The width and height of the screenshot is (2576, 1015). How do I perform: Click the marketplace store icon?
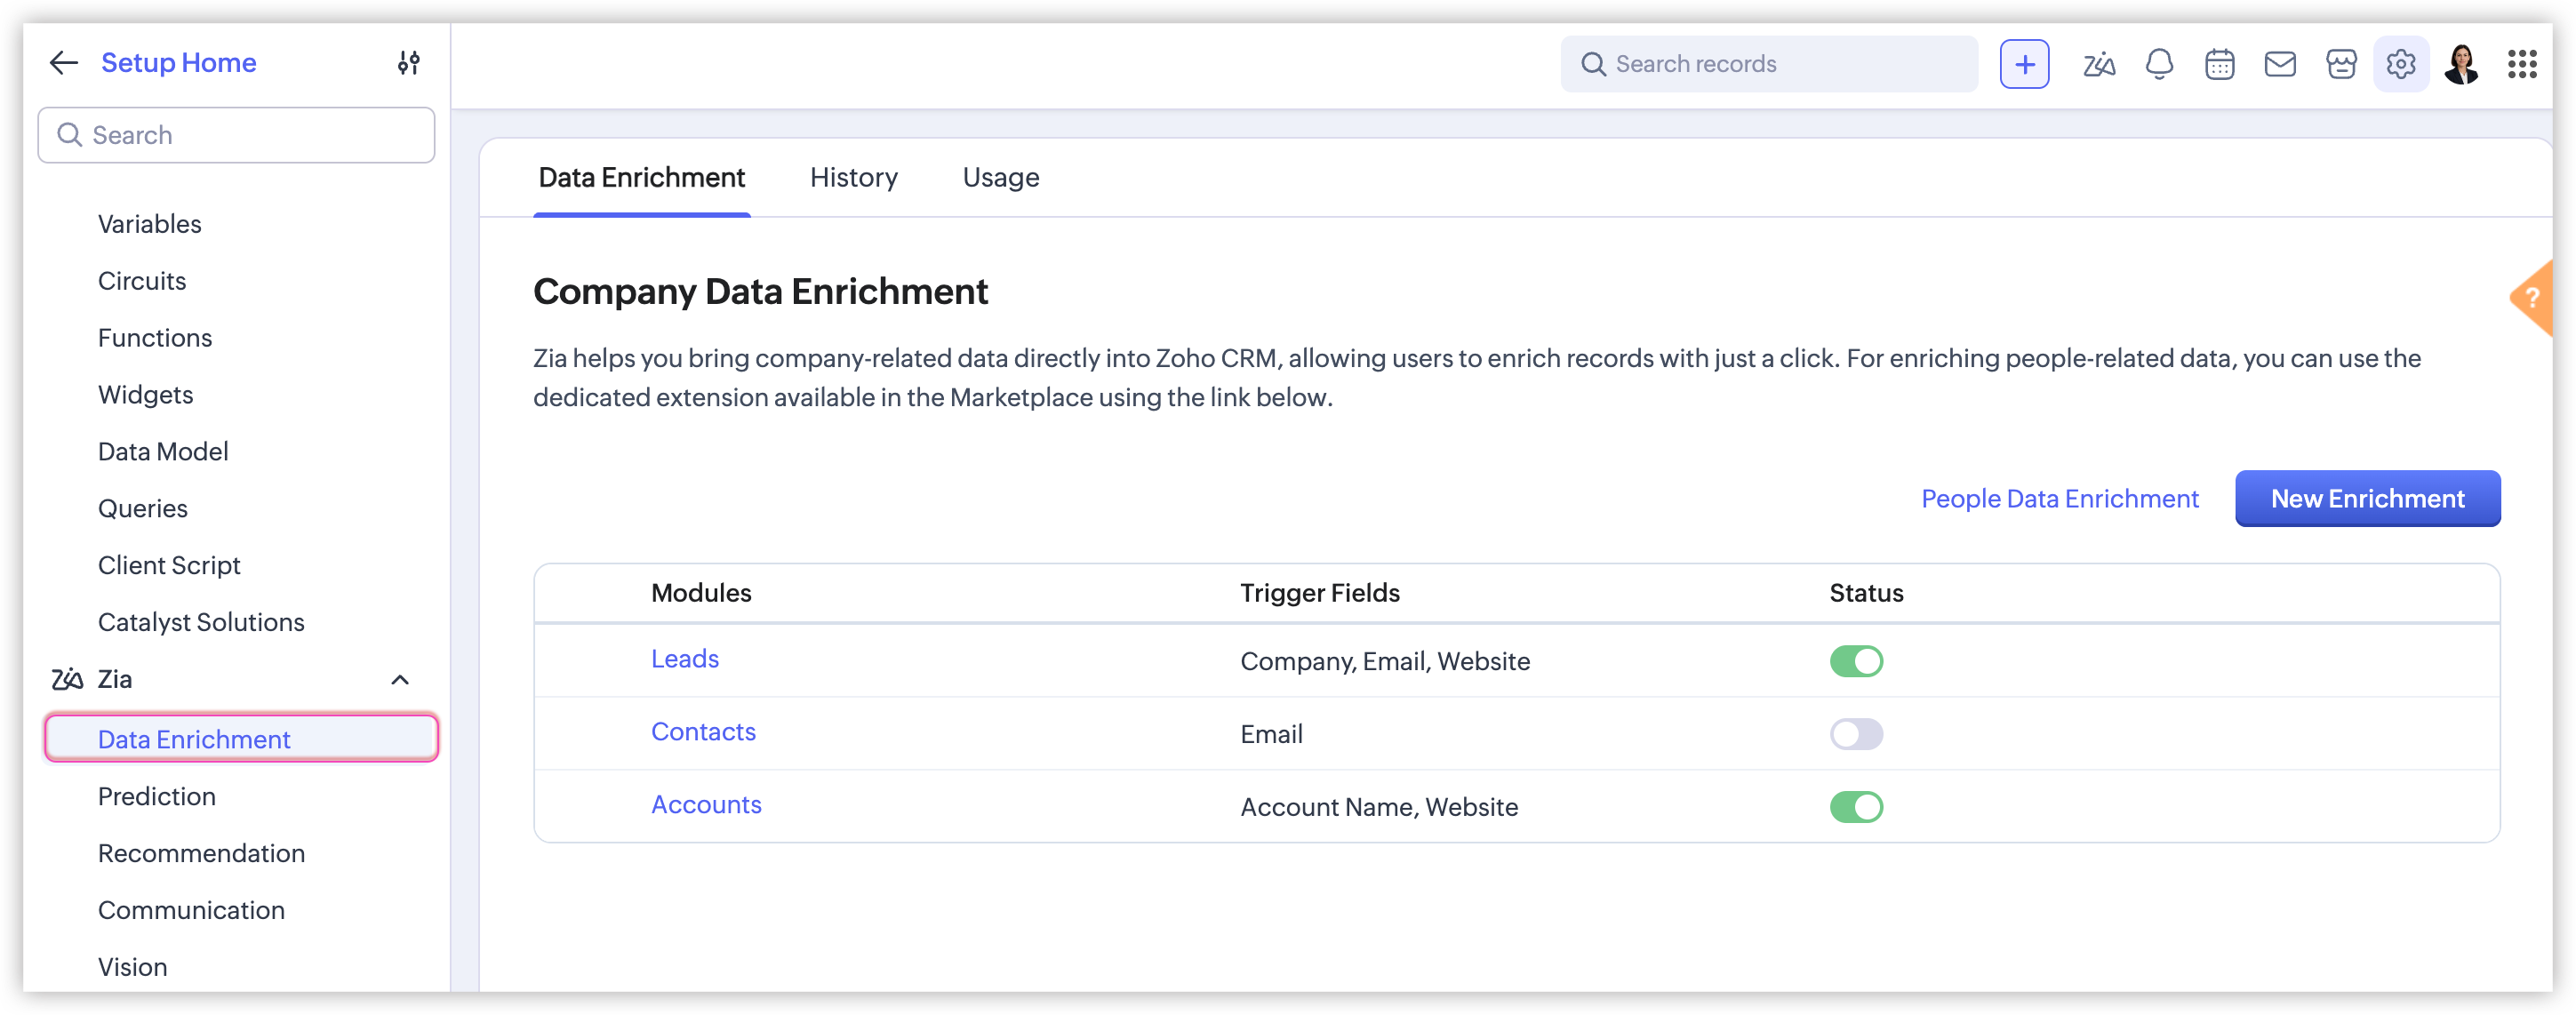[2341, 65]
